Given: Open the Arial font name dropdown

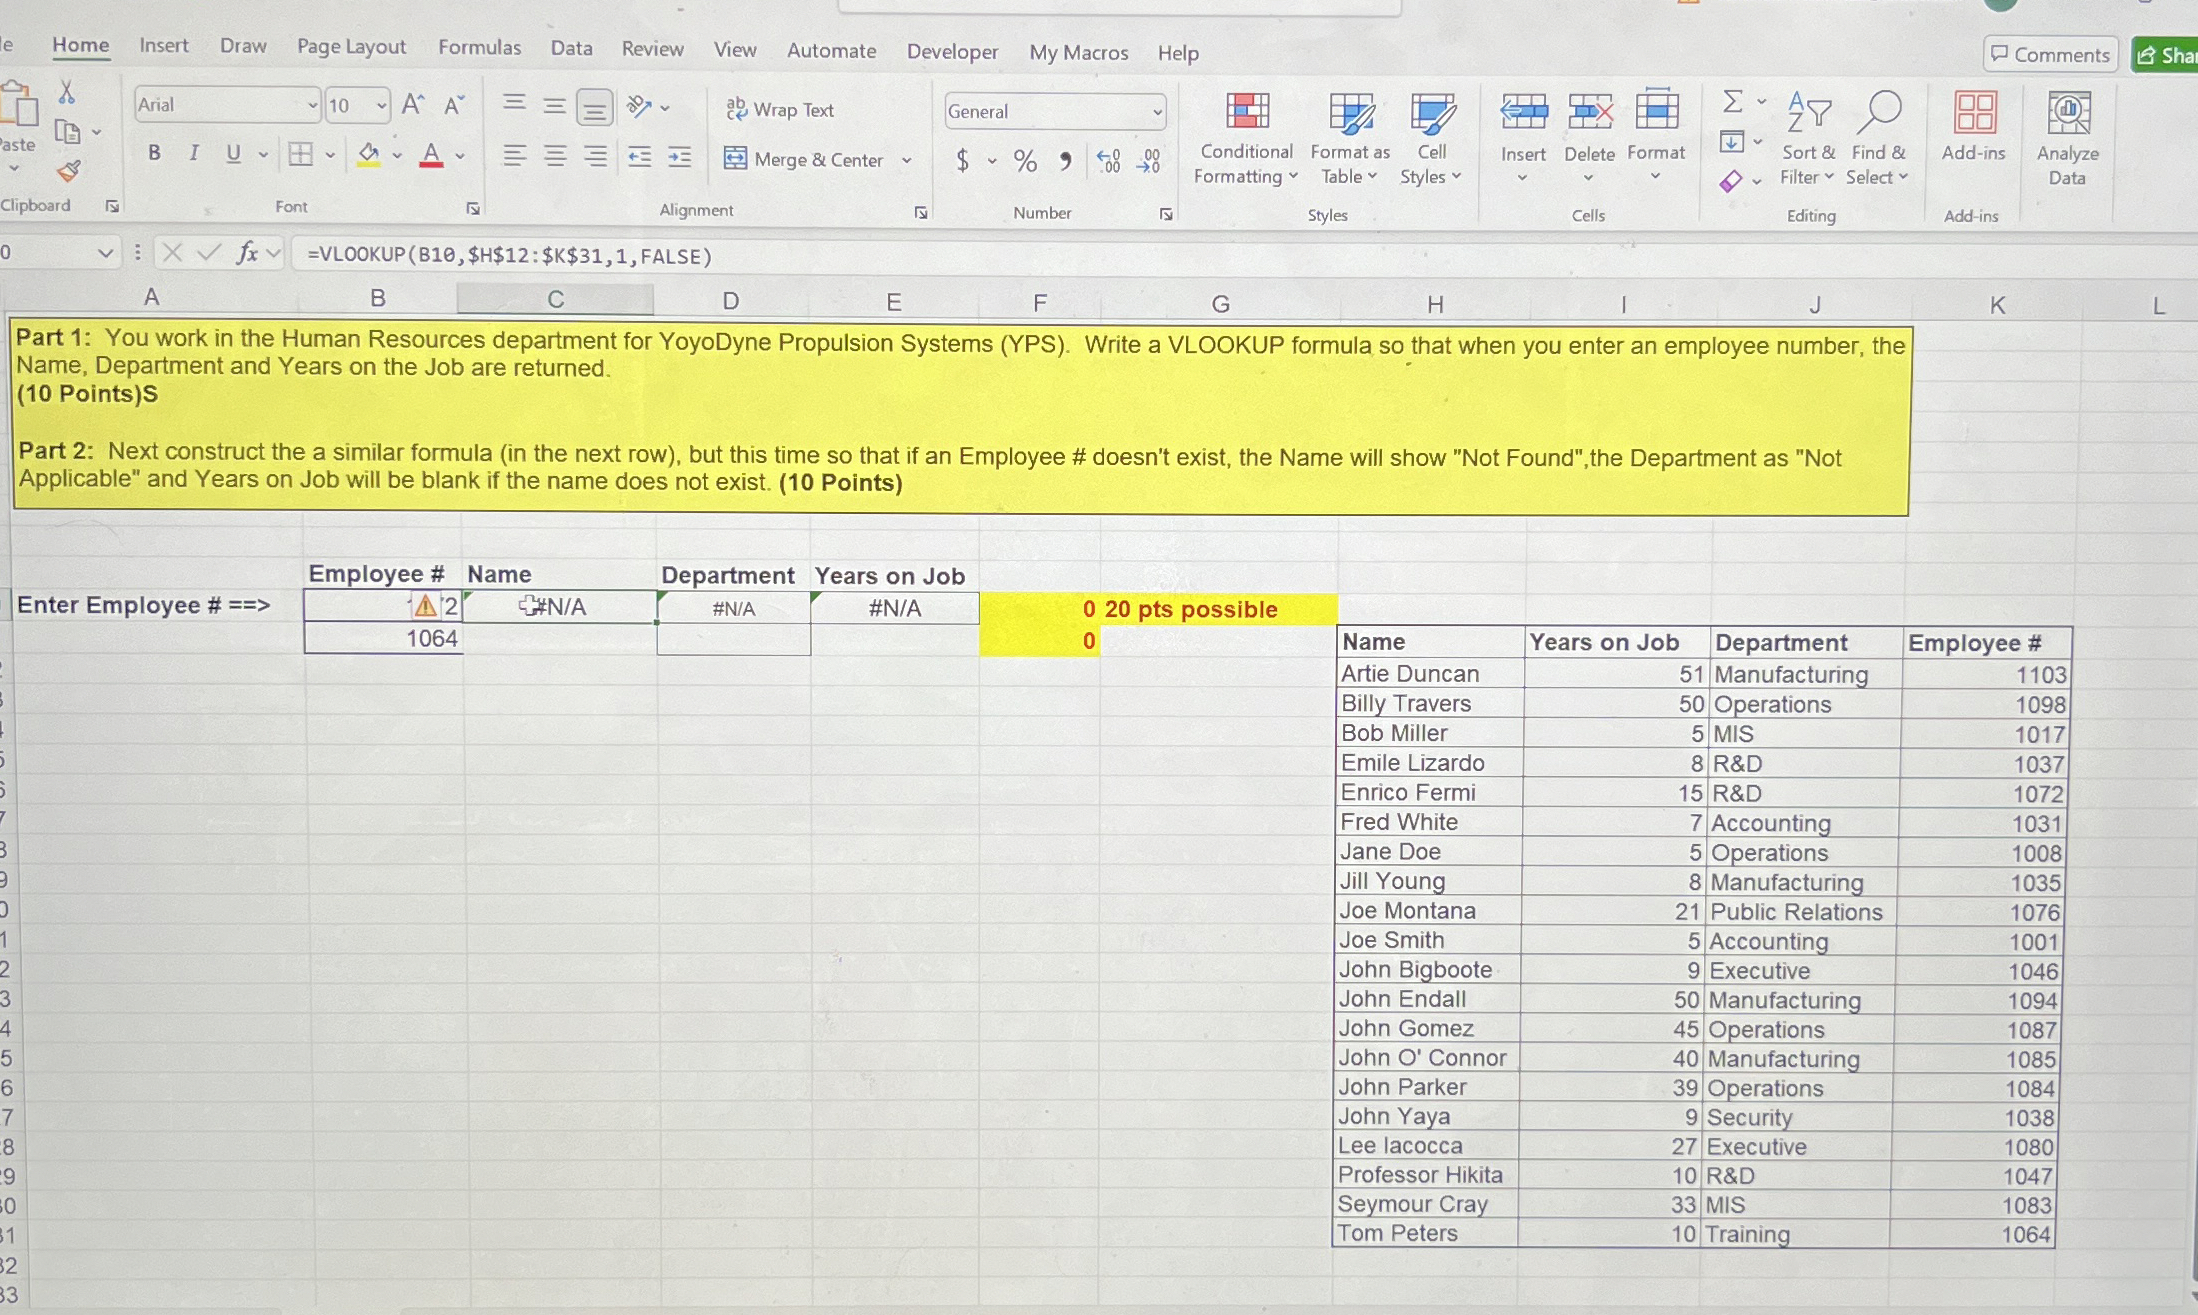Looking at the screenshot, I should tap(312, 105).
